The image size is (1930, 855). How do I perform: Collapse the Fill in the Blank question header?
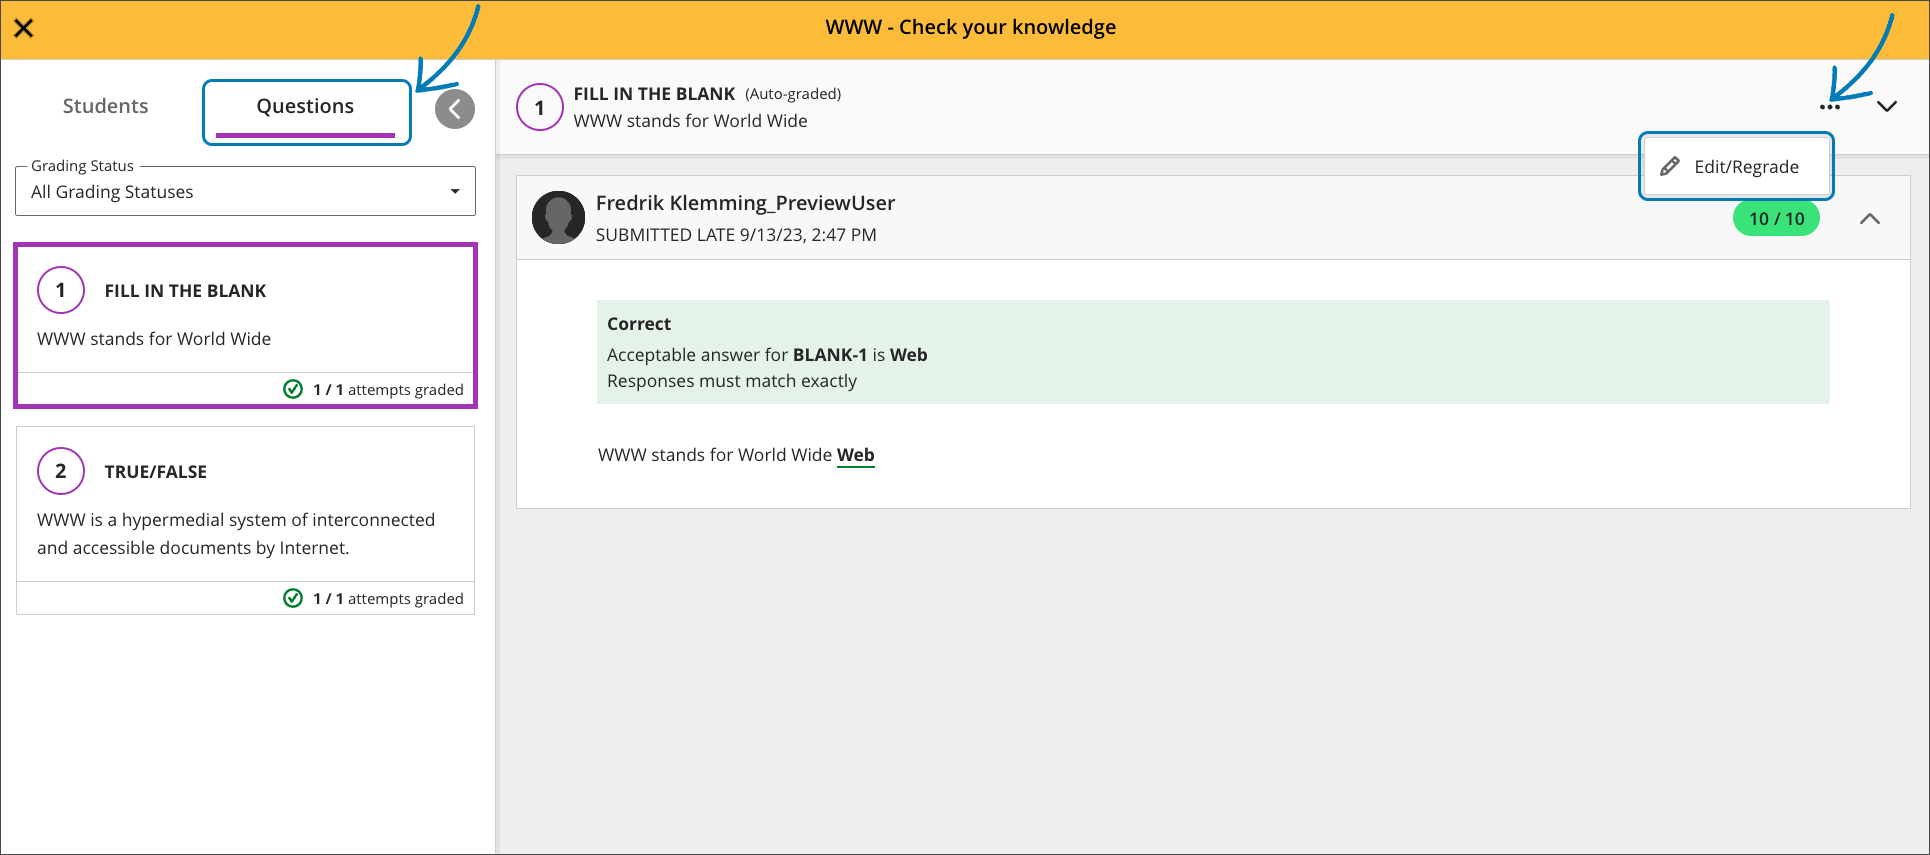(1887, 107)
